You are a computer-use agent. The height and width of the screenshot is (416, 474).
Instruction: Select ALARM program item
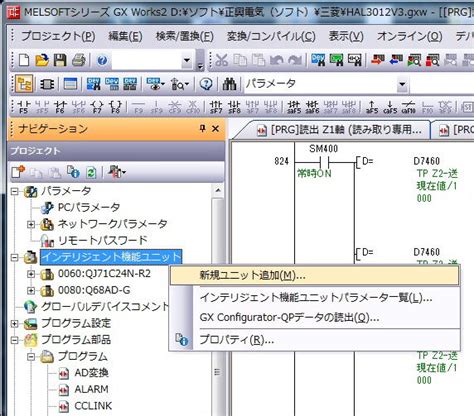pos(91,389)
